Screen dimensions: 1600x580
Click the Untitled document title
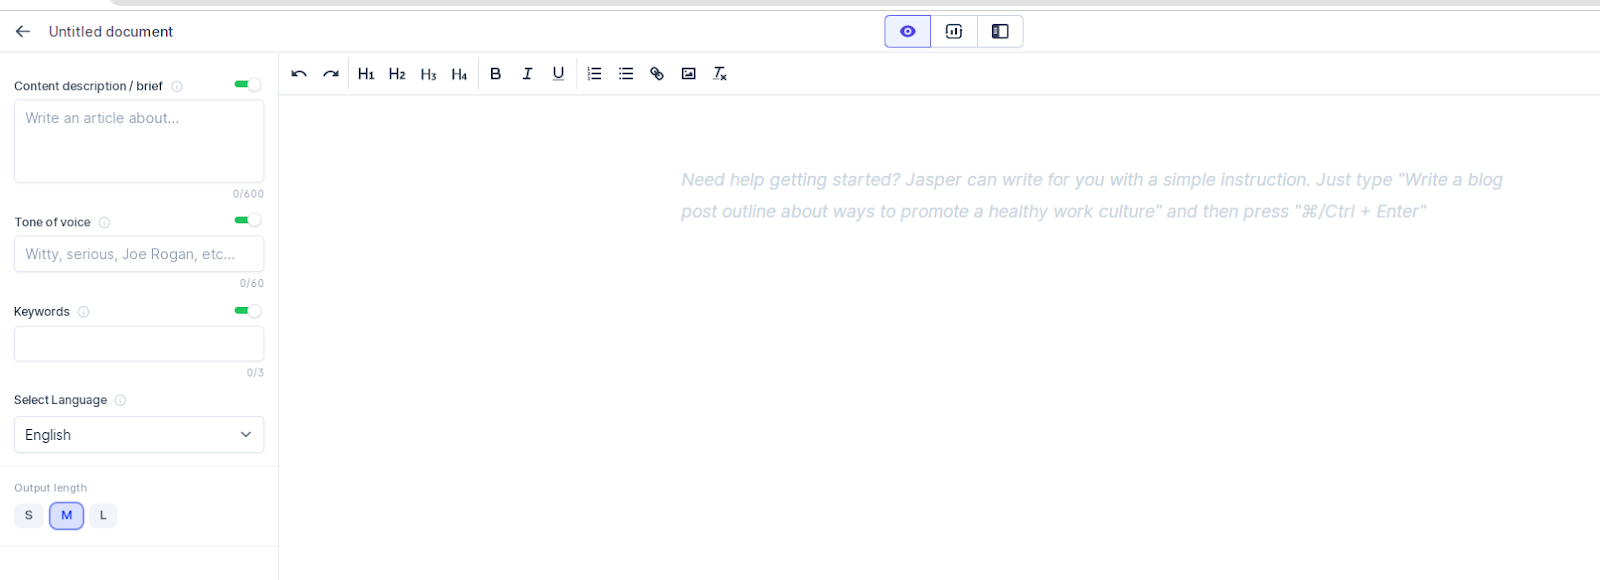coord(111,32)
